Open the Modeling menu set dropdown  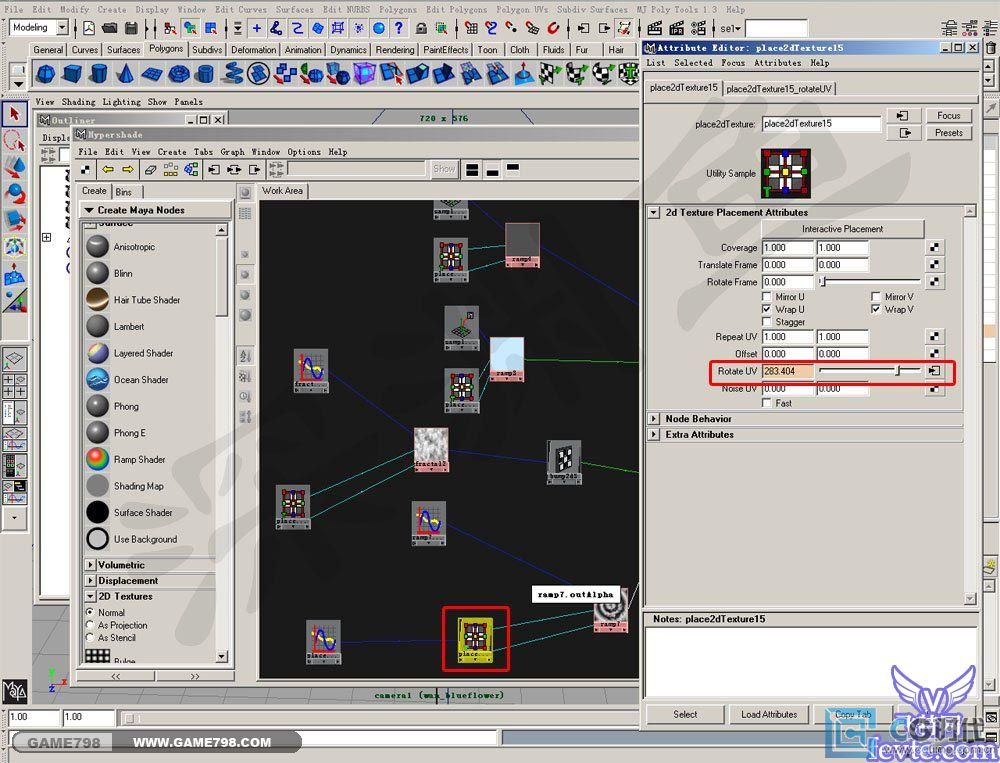point(62,27)
